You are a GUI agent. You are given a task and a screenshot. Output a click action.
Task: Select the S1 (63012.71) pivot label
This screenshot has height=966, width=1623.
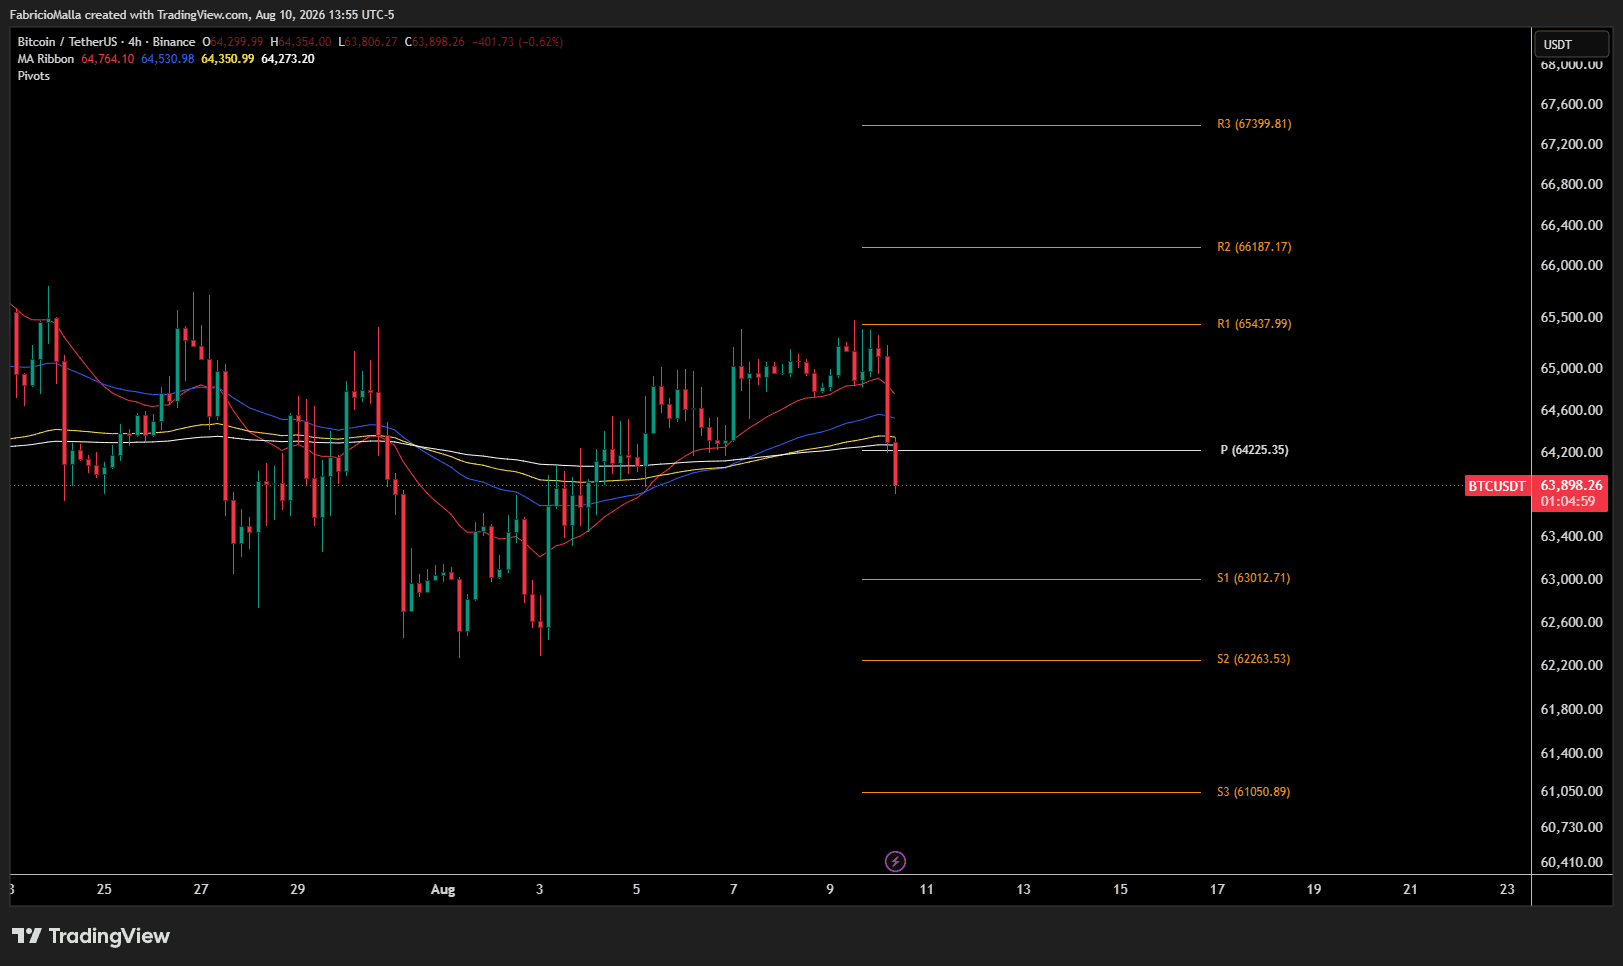tap(1253, 578)
